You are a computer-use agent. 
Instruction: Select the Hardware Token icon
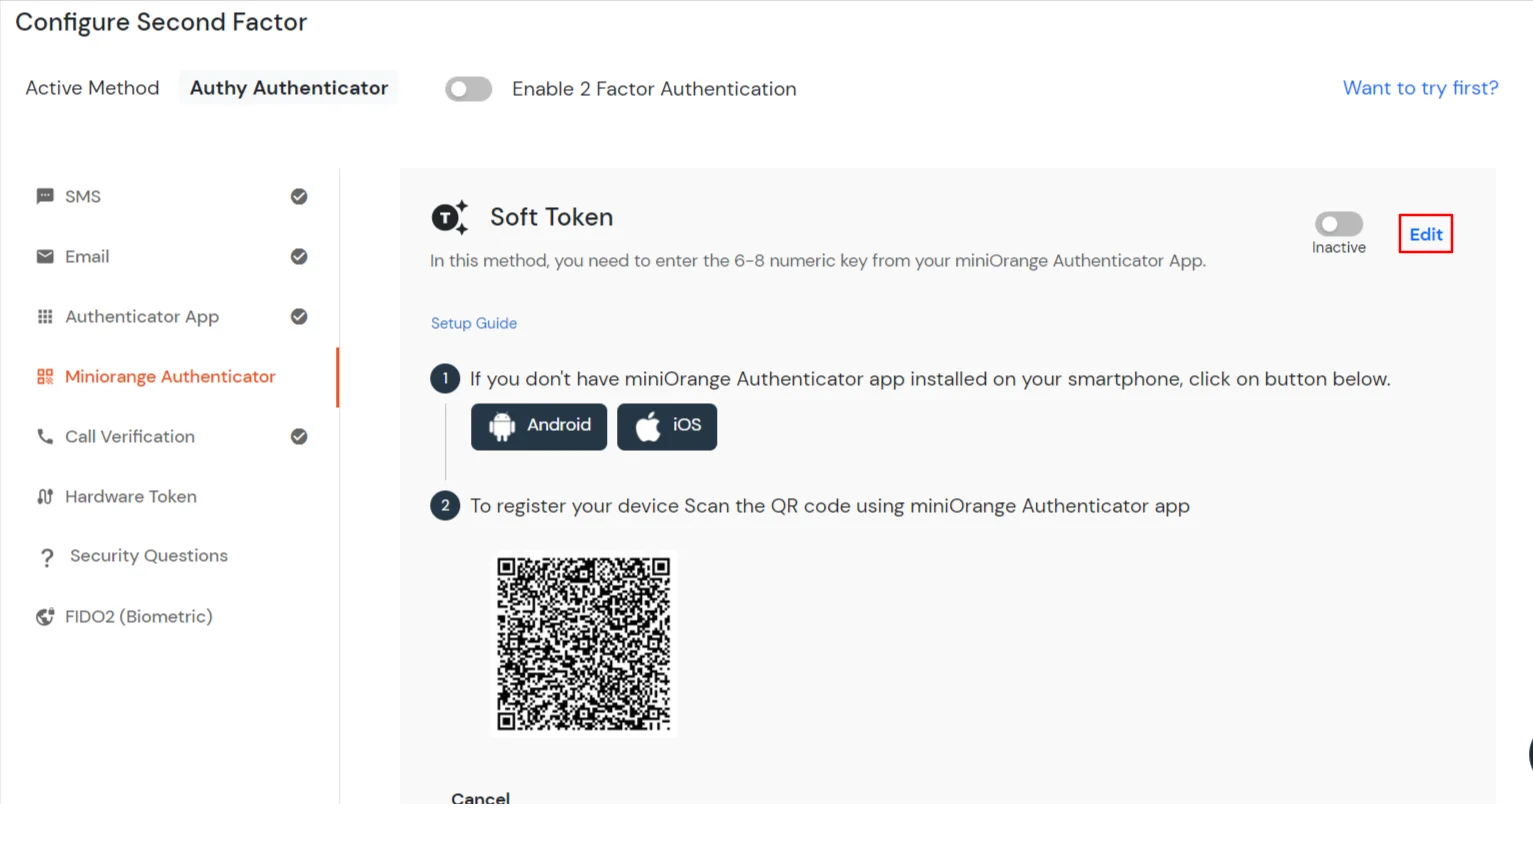tap(44, 496)
